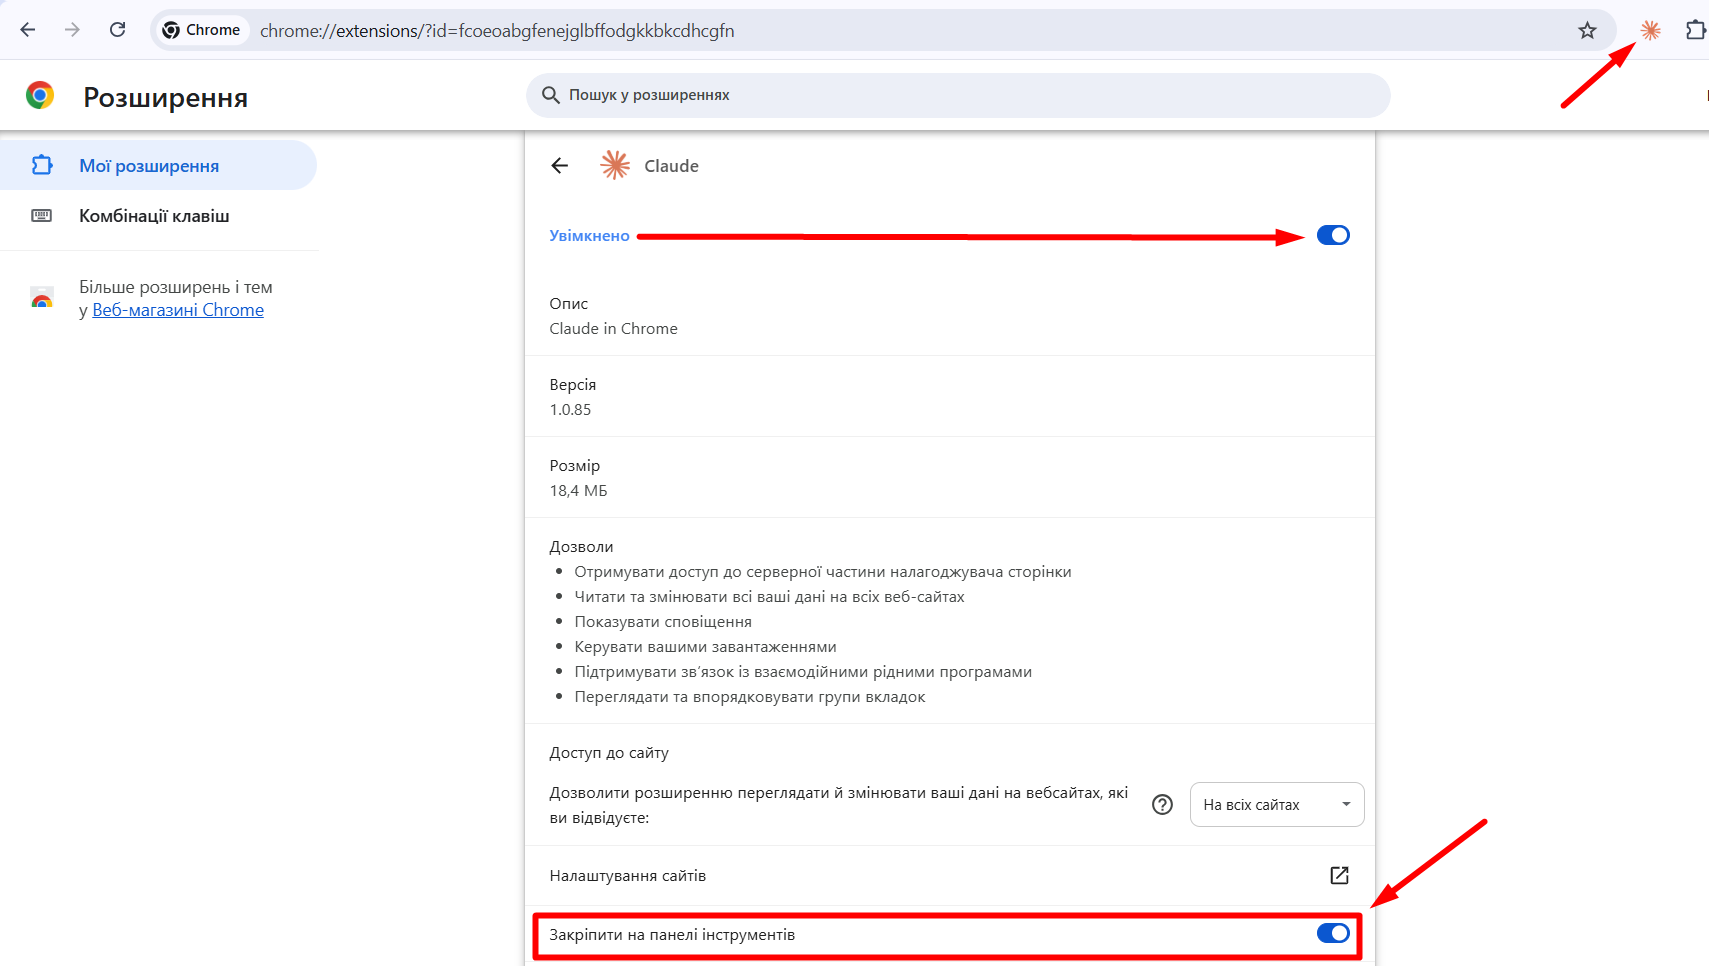
Task: Focus the Пошук у розширеннях field
Action: (958, 95)
